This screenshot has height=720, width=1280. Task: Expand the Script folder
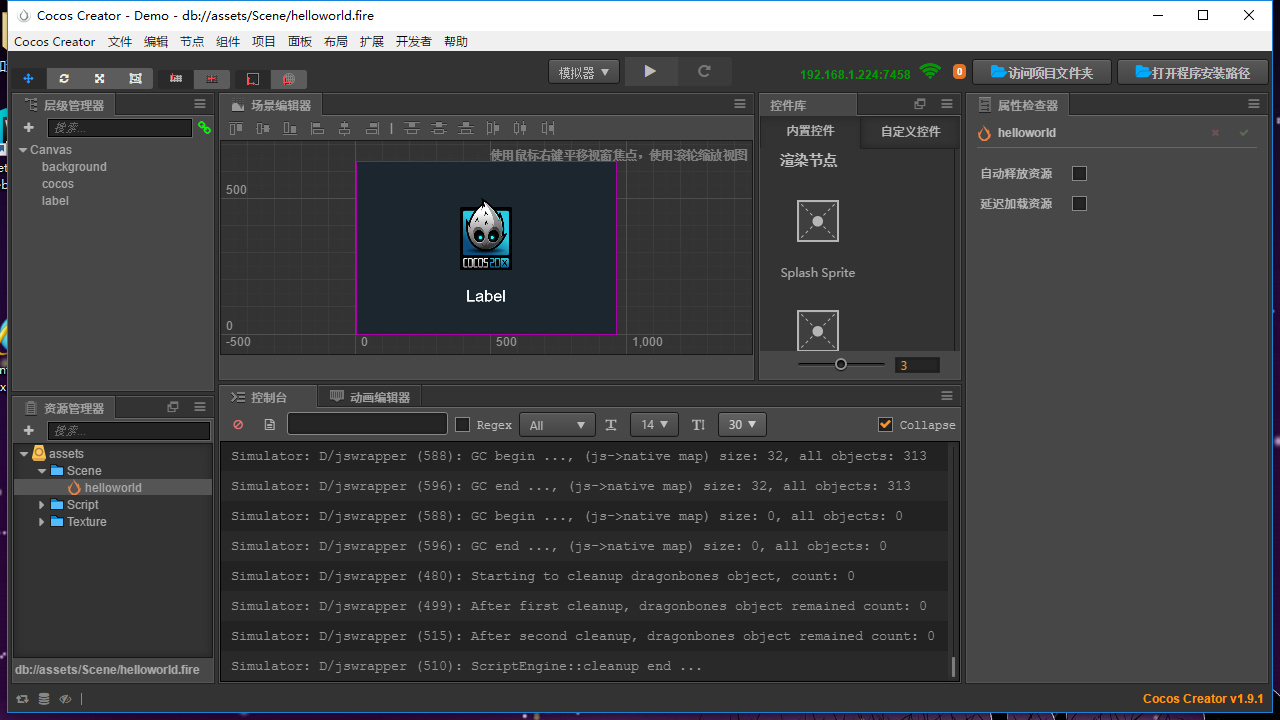[x=42, y=505]
